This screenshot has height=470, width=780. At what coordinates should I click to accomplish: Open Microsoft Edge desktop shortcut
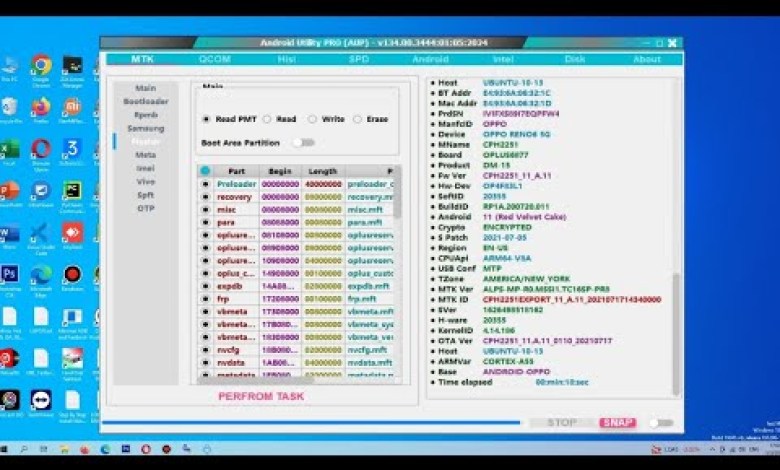(x=41, y=274)
